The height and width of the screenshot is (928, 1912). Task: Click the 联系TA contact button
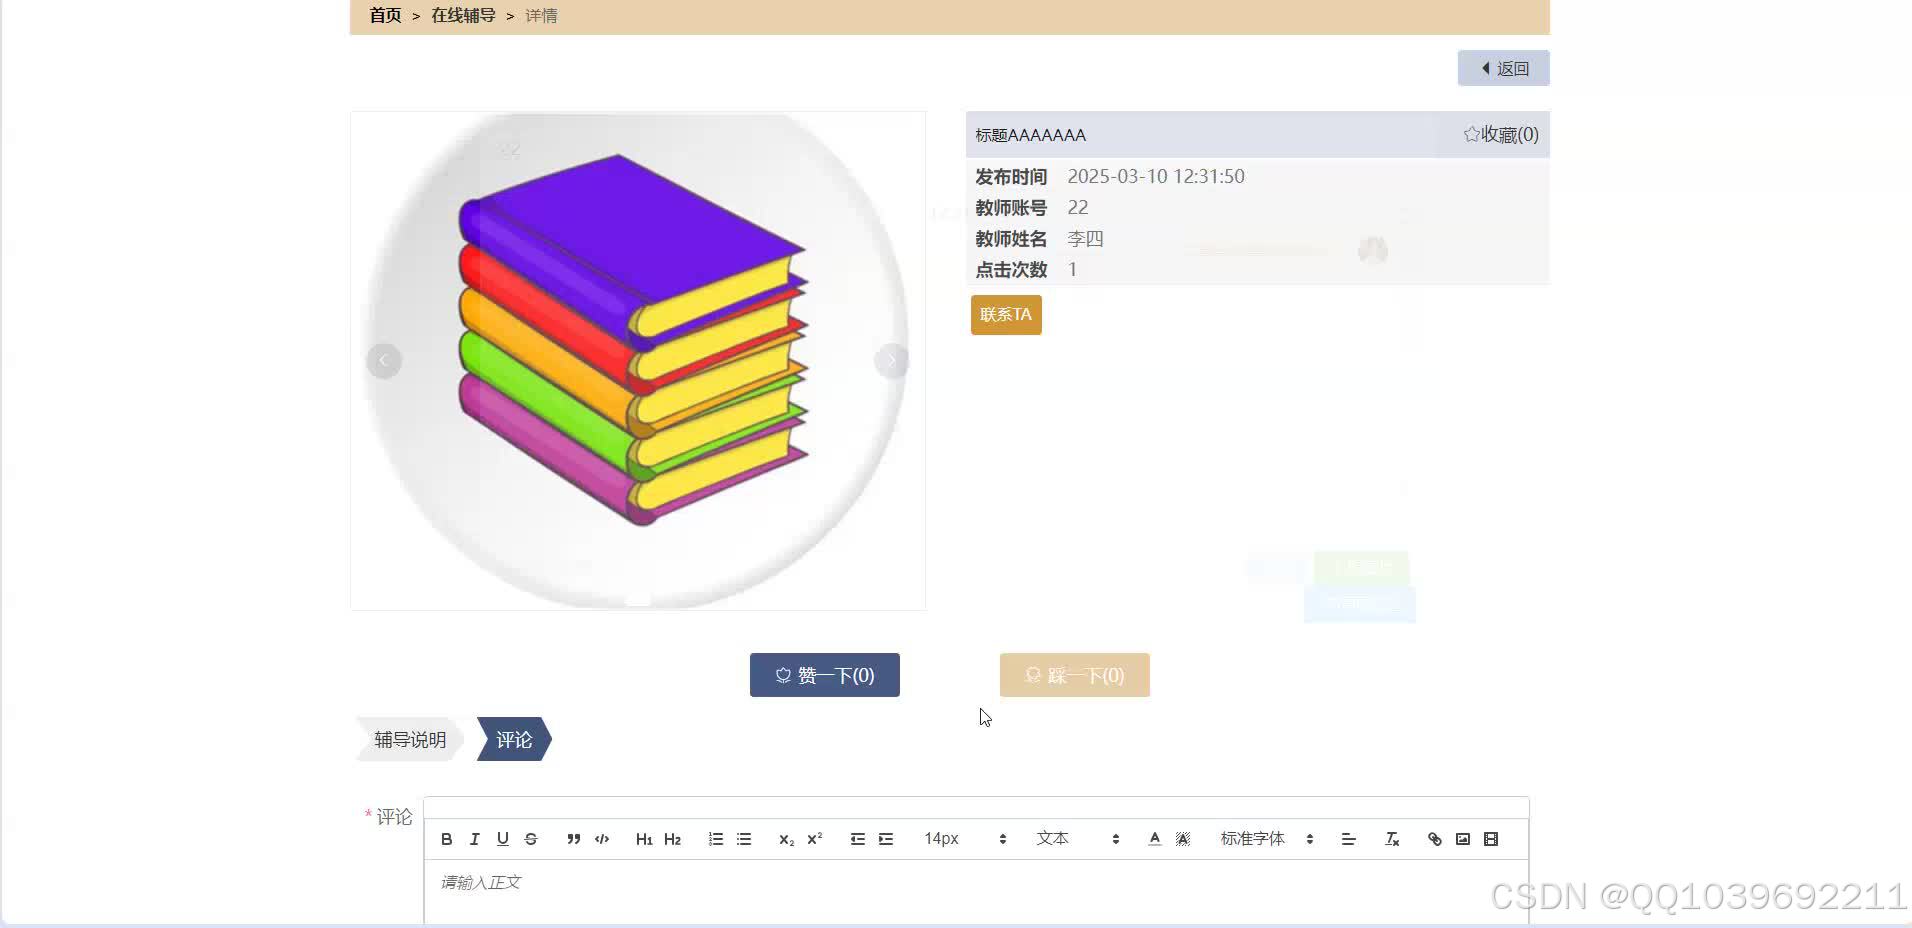pos(1006,315)
